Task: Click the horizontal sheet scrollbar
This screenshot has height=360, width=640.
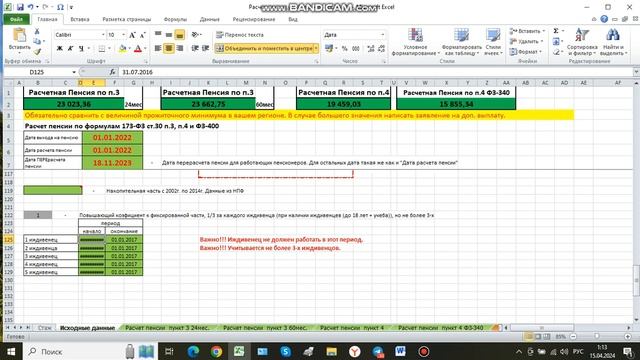Action: [542, 328]
